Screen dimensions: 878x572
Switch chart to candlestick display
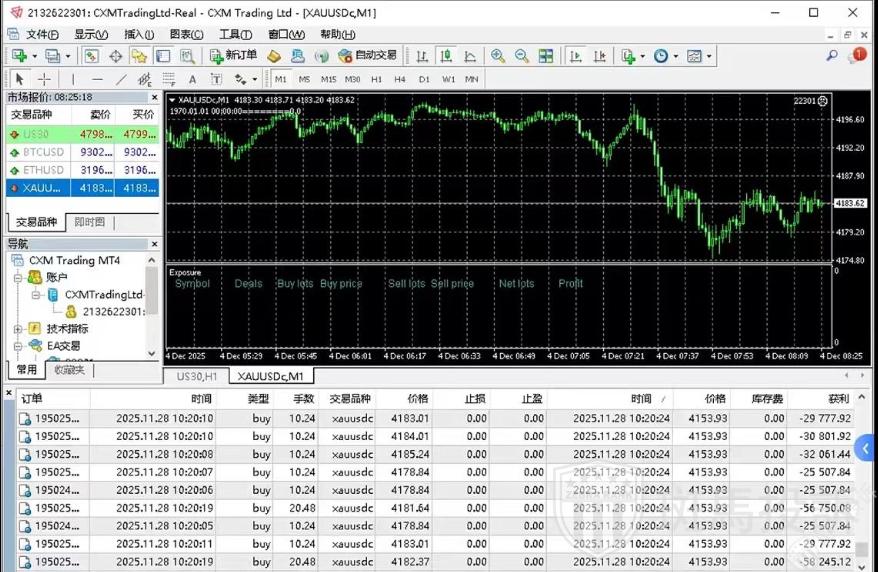444,56
